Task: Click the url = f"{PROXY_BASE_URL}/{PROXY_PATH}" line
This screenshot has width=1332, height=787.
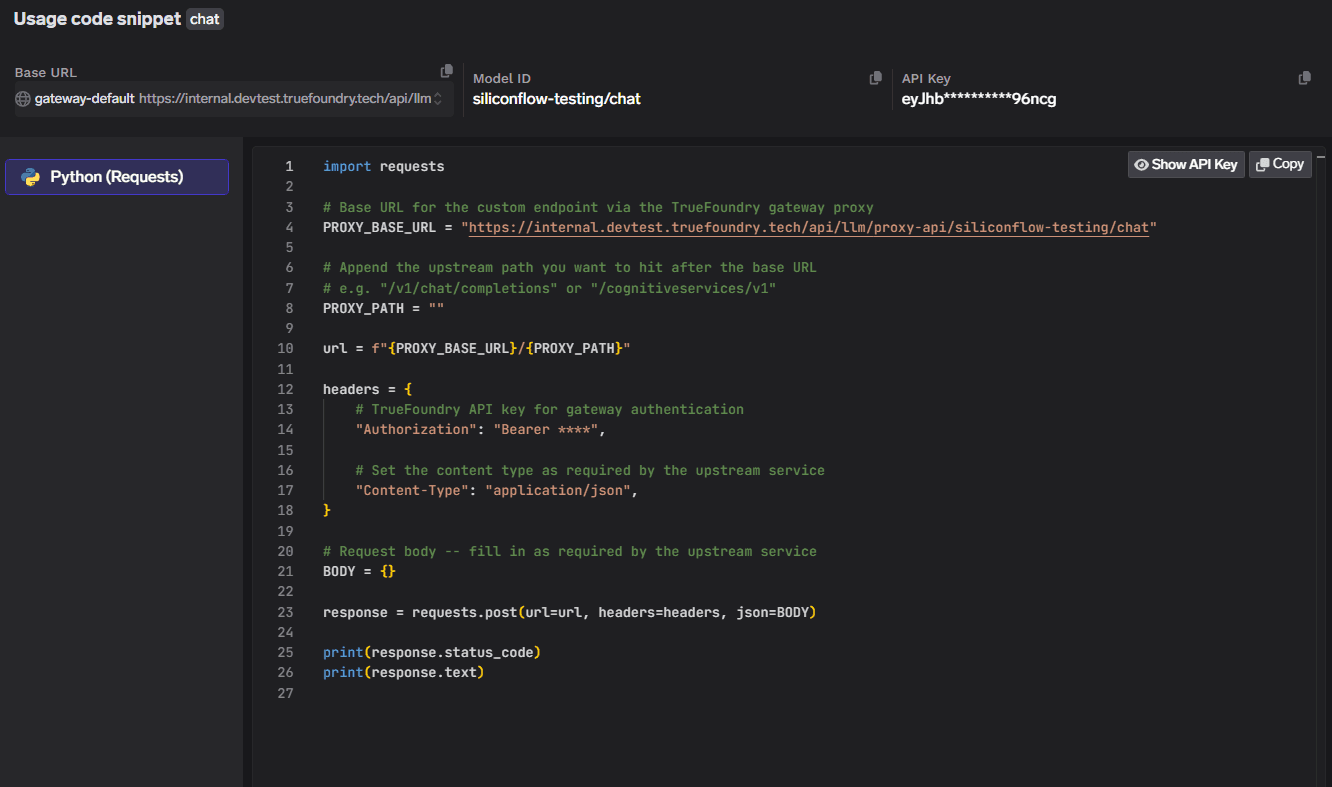Action: click(476, 349)
